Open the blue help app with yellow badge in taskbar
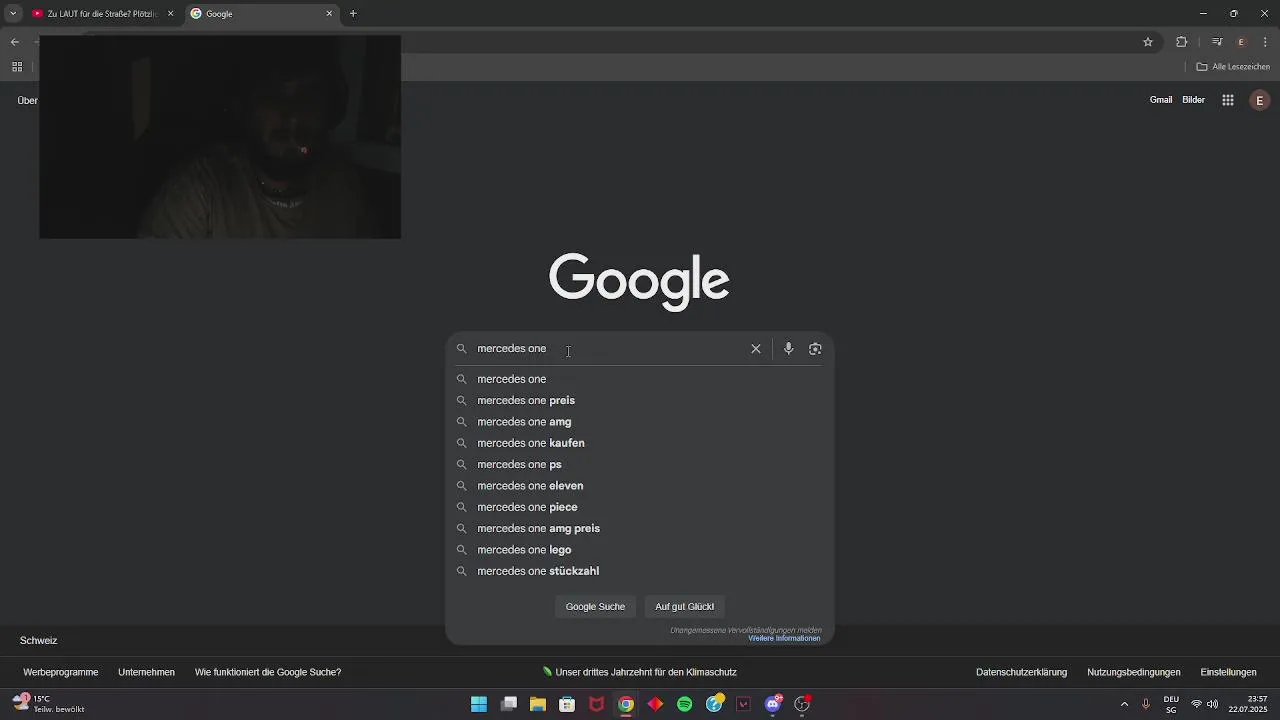 click(714, 704)
